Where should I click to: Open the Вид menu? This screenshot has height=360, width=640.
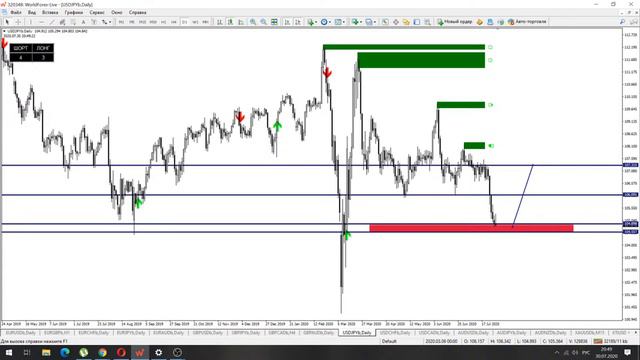(x=31, y=13)
